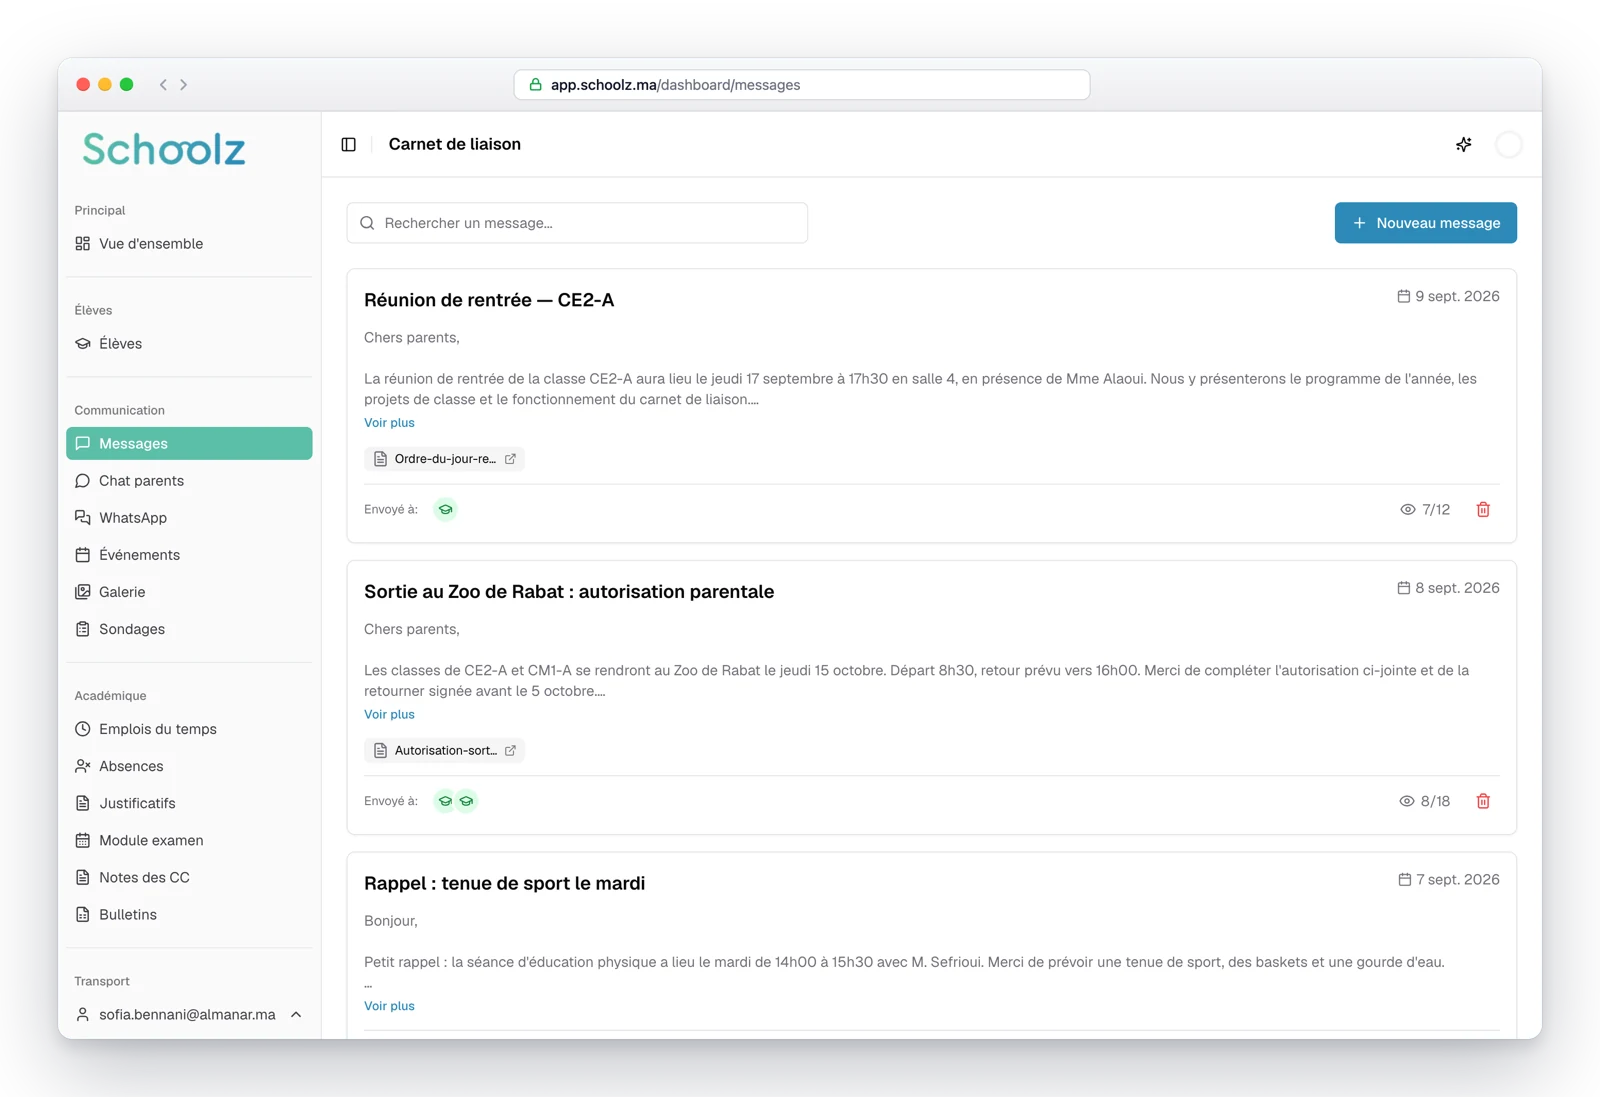The width and height of the screenshot is (1600, 1097).
Task: Open the Élèves sidebar item
Action: (x=189, y=344)
